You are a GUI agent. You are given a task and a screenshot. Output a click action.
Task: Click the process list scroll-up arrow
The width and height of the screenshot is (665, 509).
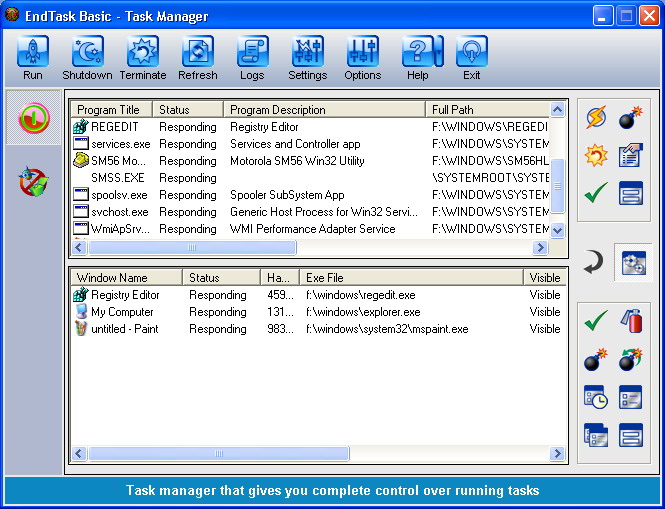click(x=557, y=109)
